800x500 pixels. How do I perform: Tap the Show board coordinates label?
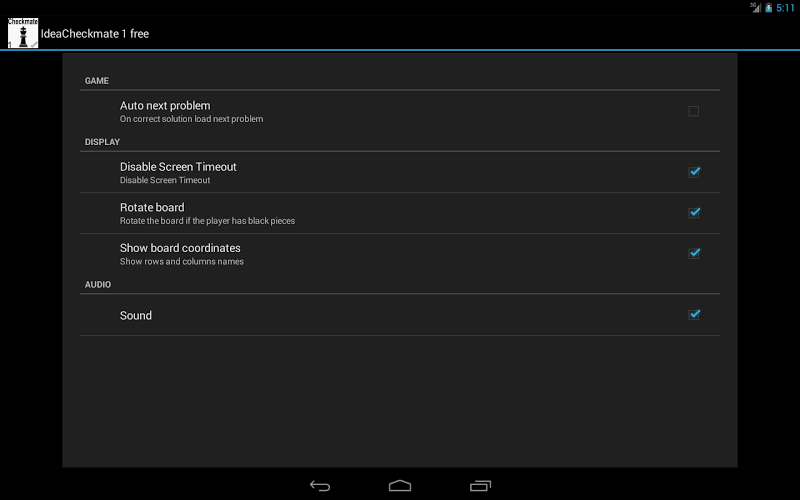coord(180,248)
